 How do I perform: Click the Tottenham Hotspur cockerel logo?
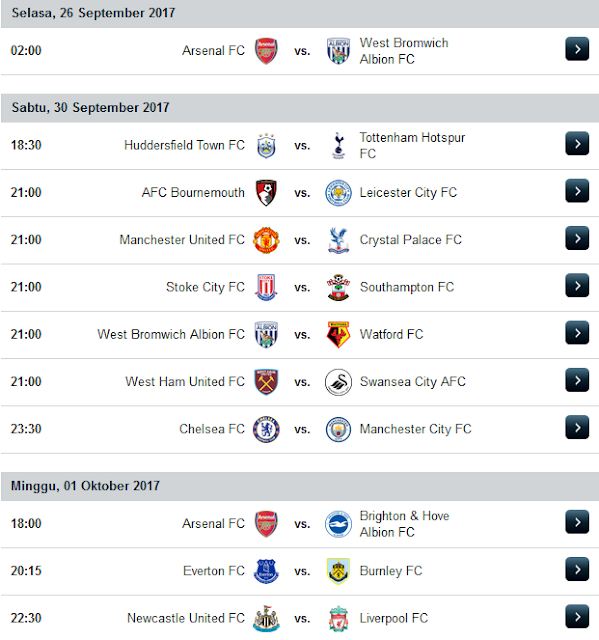338,145
